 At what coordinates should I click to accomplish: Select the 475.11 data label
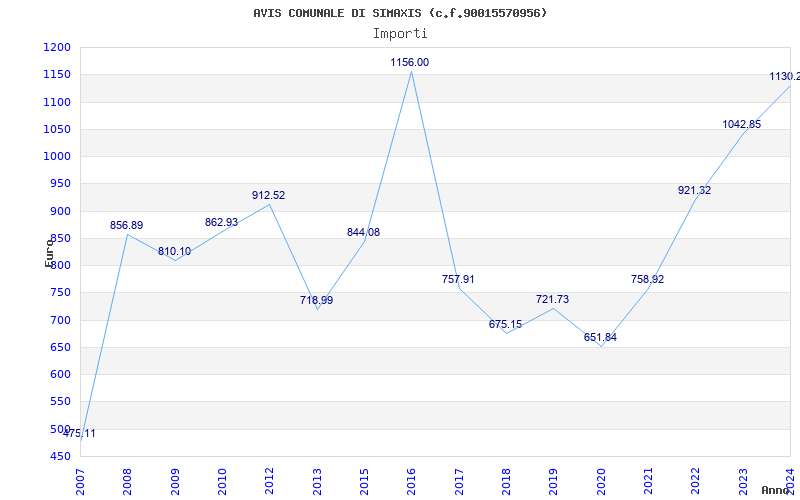(x=79, y=434)
